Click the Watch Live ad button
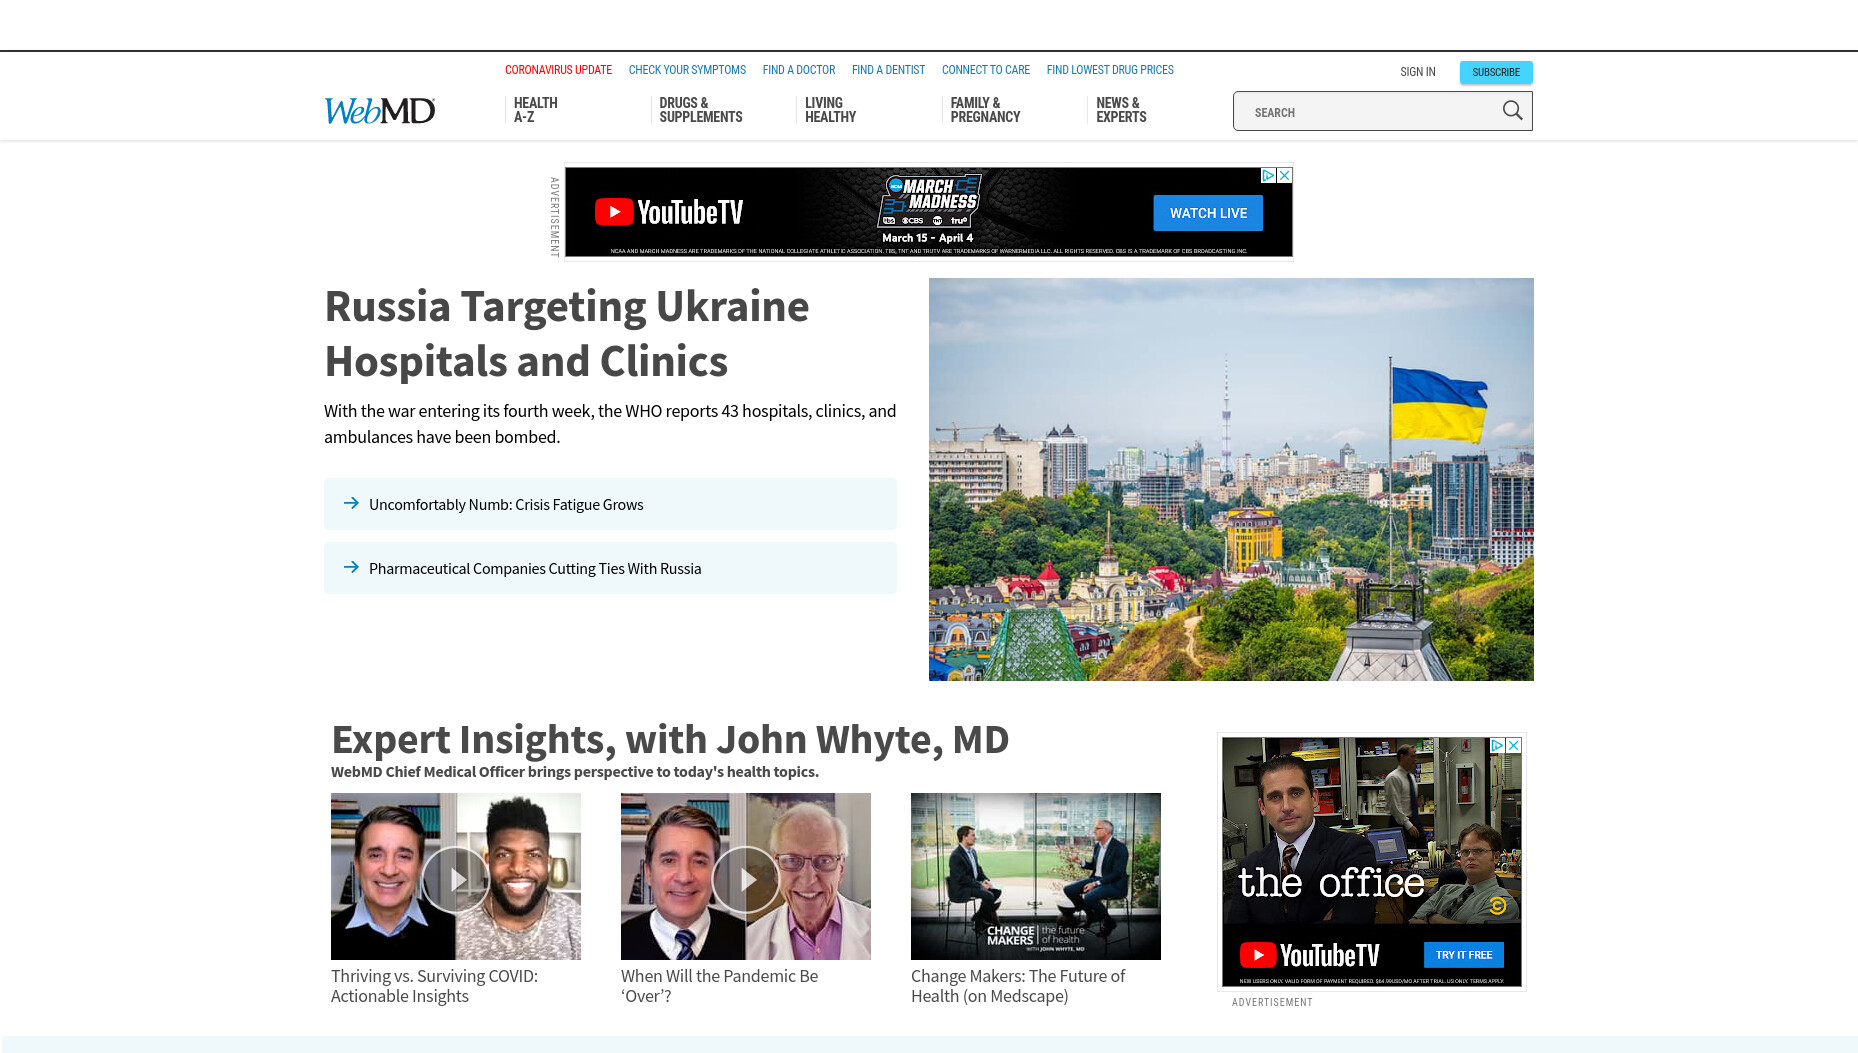Viewport: 1858px width, 1053px height. tap(1208, 213)
